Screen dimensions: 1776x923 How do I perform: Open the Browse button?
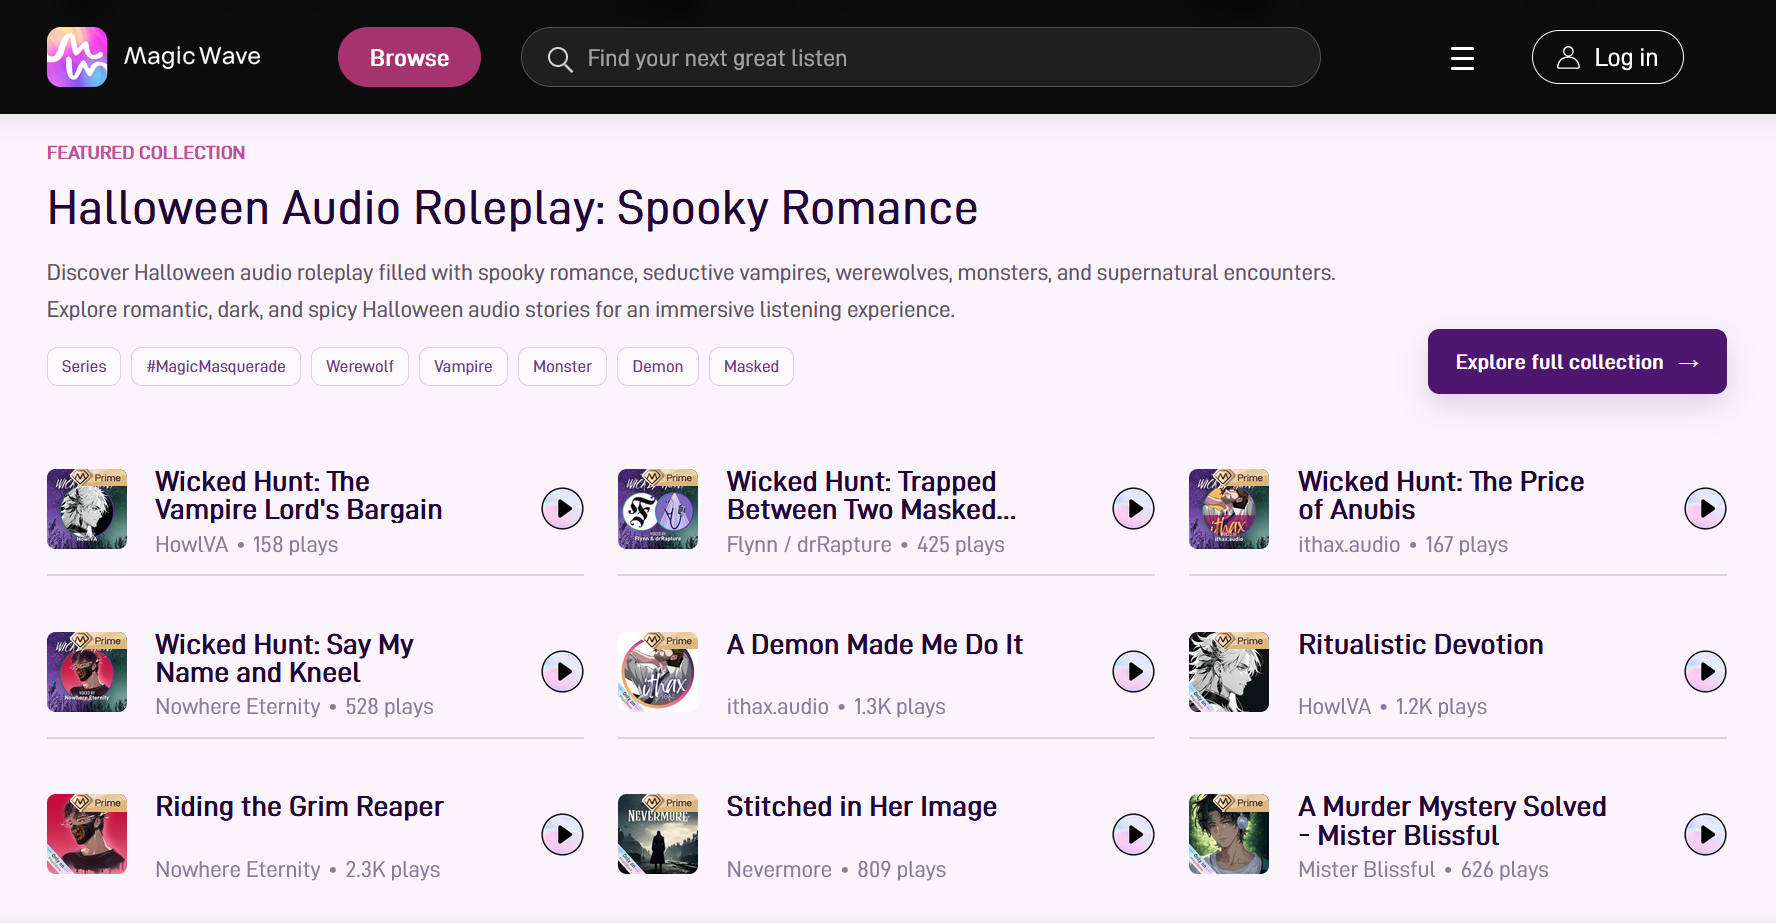(x=409, y=57)
